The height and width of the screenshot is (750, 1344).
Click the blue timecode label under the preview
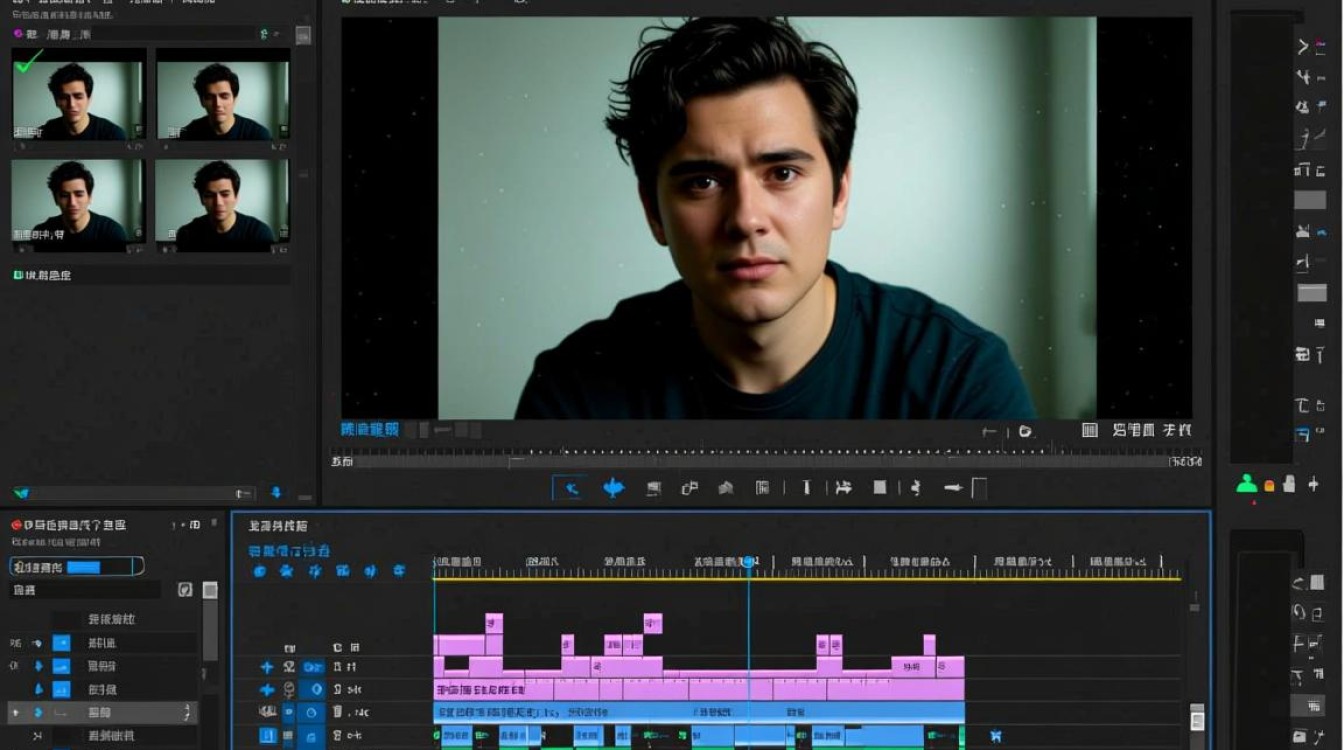click(x=369, y=429)
